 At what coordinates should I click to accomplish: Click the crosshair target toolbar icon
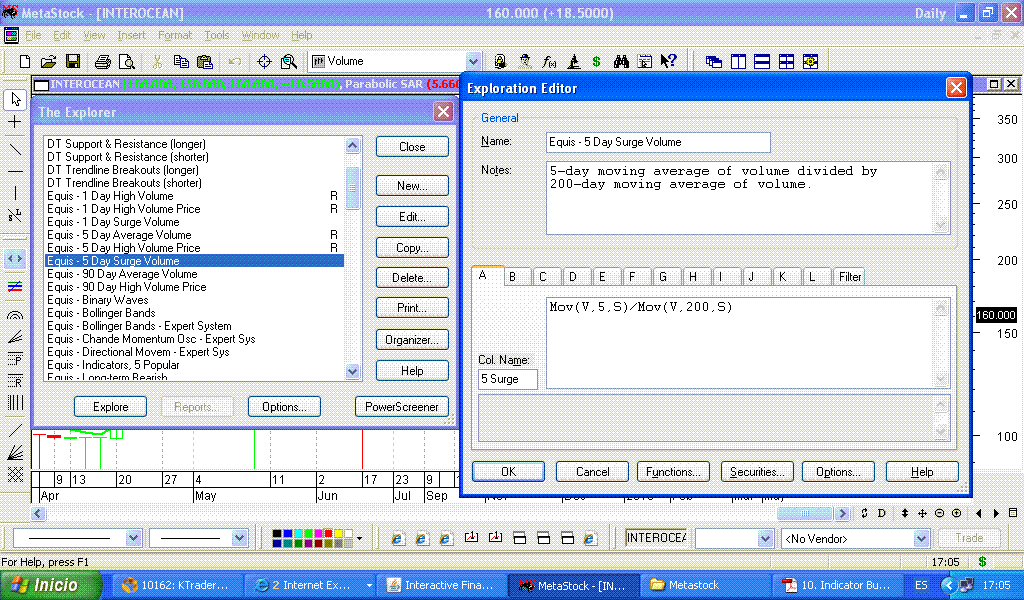(x=264, y=61)
